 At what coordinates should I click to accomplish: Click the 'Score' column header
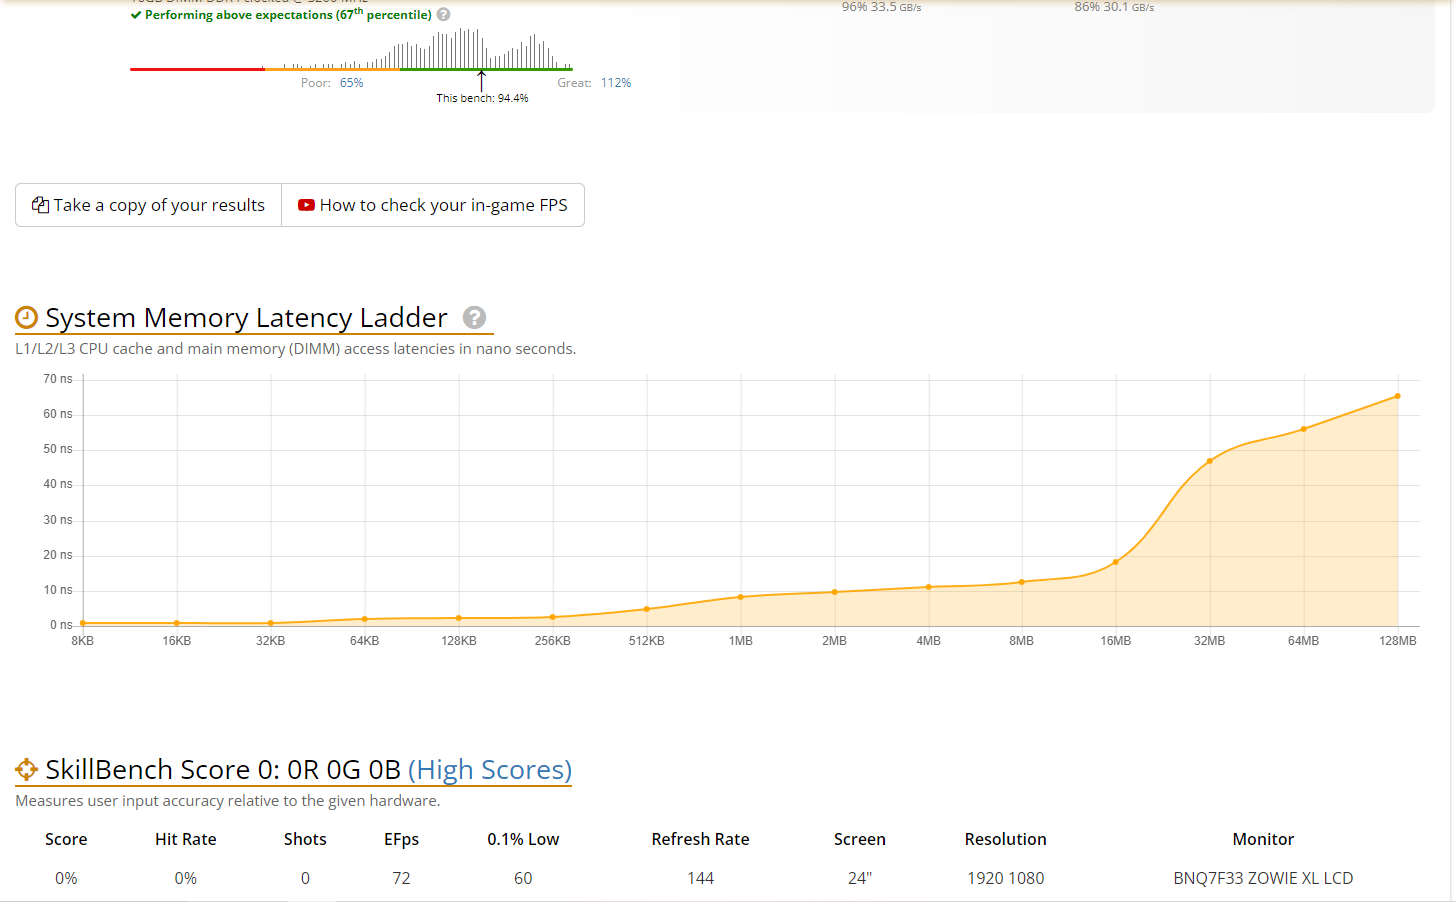pos(66,839)
